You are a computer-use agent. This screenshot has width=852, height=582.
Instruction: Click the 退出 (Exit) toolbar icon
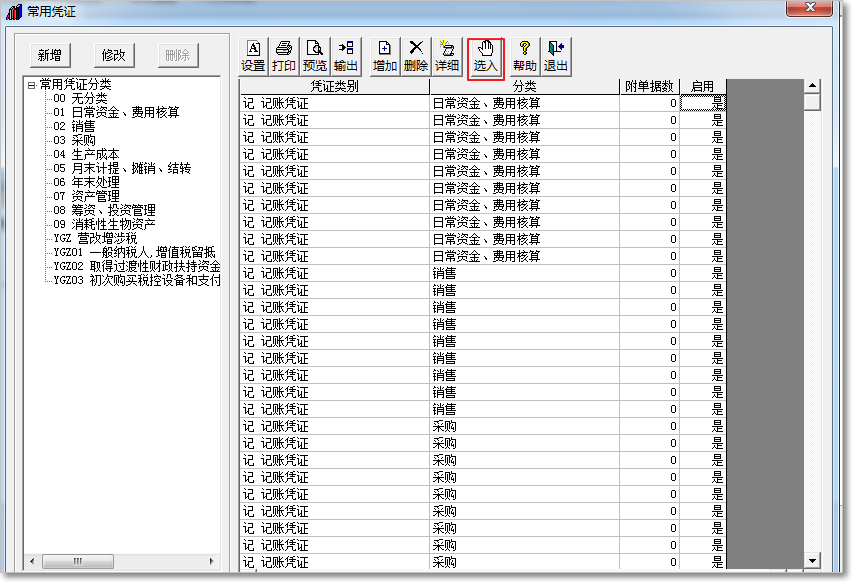tap(555, 56)
